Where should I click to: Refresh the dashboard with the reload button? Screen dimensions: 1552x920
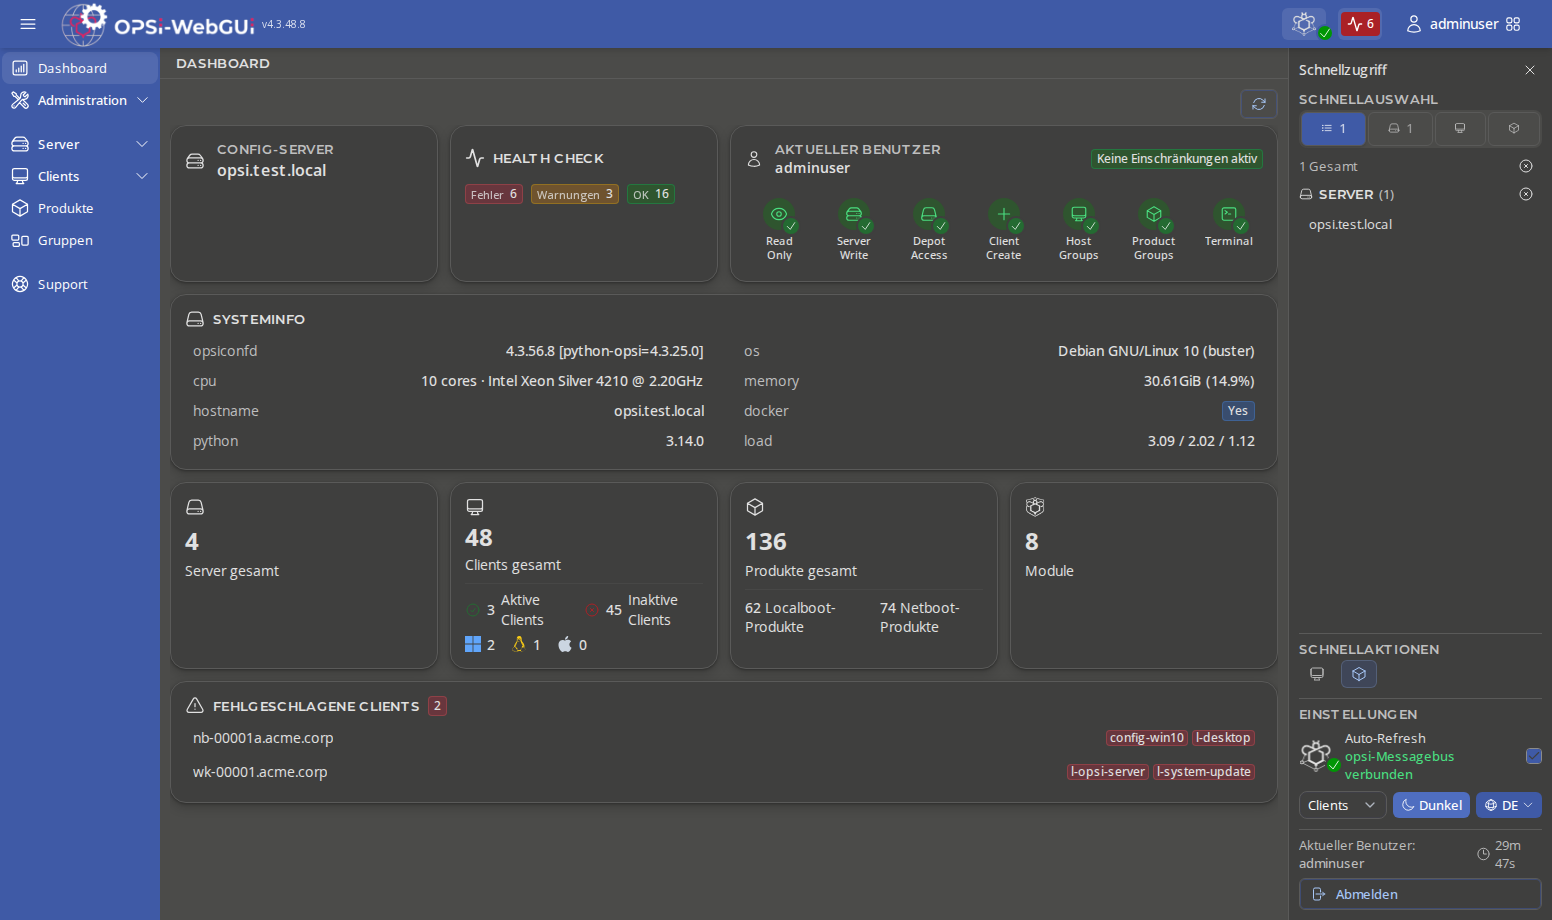tap(1259, 104)
